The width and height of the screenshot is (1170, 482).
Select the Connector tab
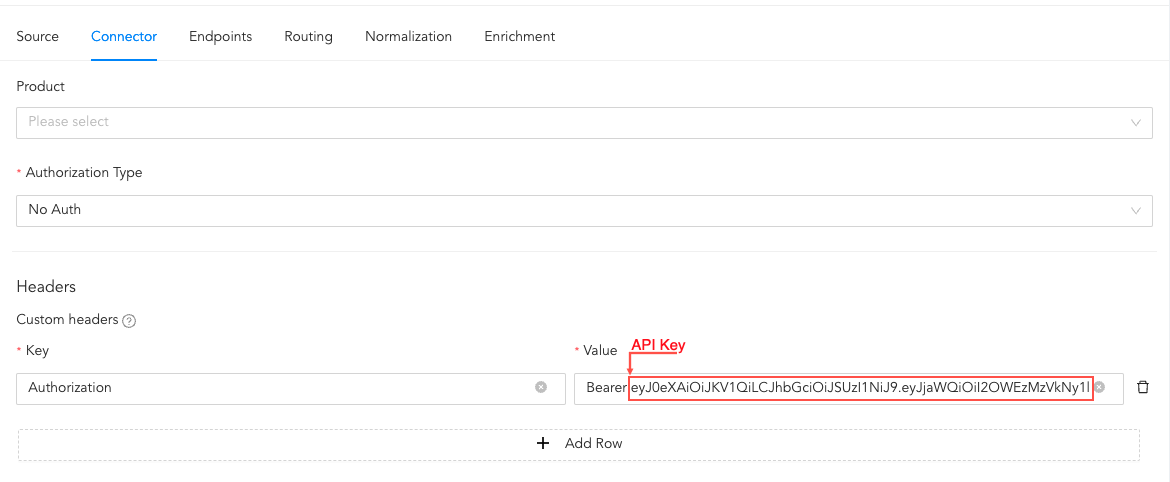(124, 36)
